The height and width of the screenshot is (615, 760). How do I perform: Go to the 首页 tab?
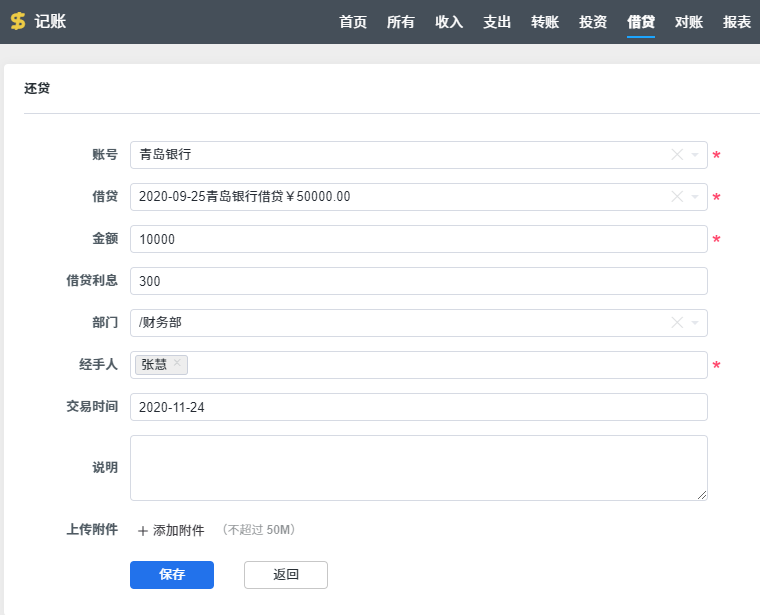pyautogui.click(x=353, y=22)
